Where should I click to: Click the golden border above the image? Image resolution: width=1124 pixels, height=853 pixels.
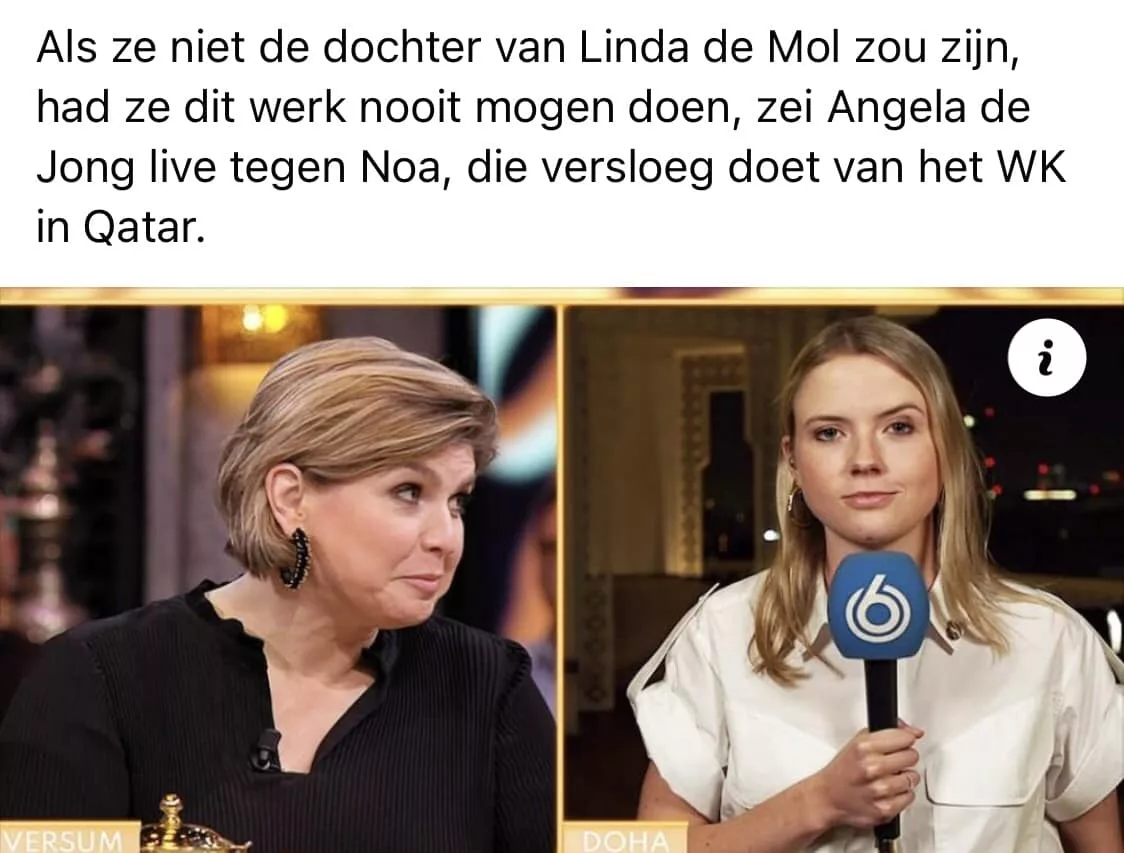(562, 296)
